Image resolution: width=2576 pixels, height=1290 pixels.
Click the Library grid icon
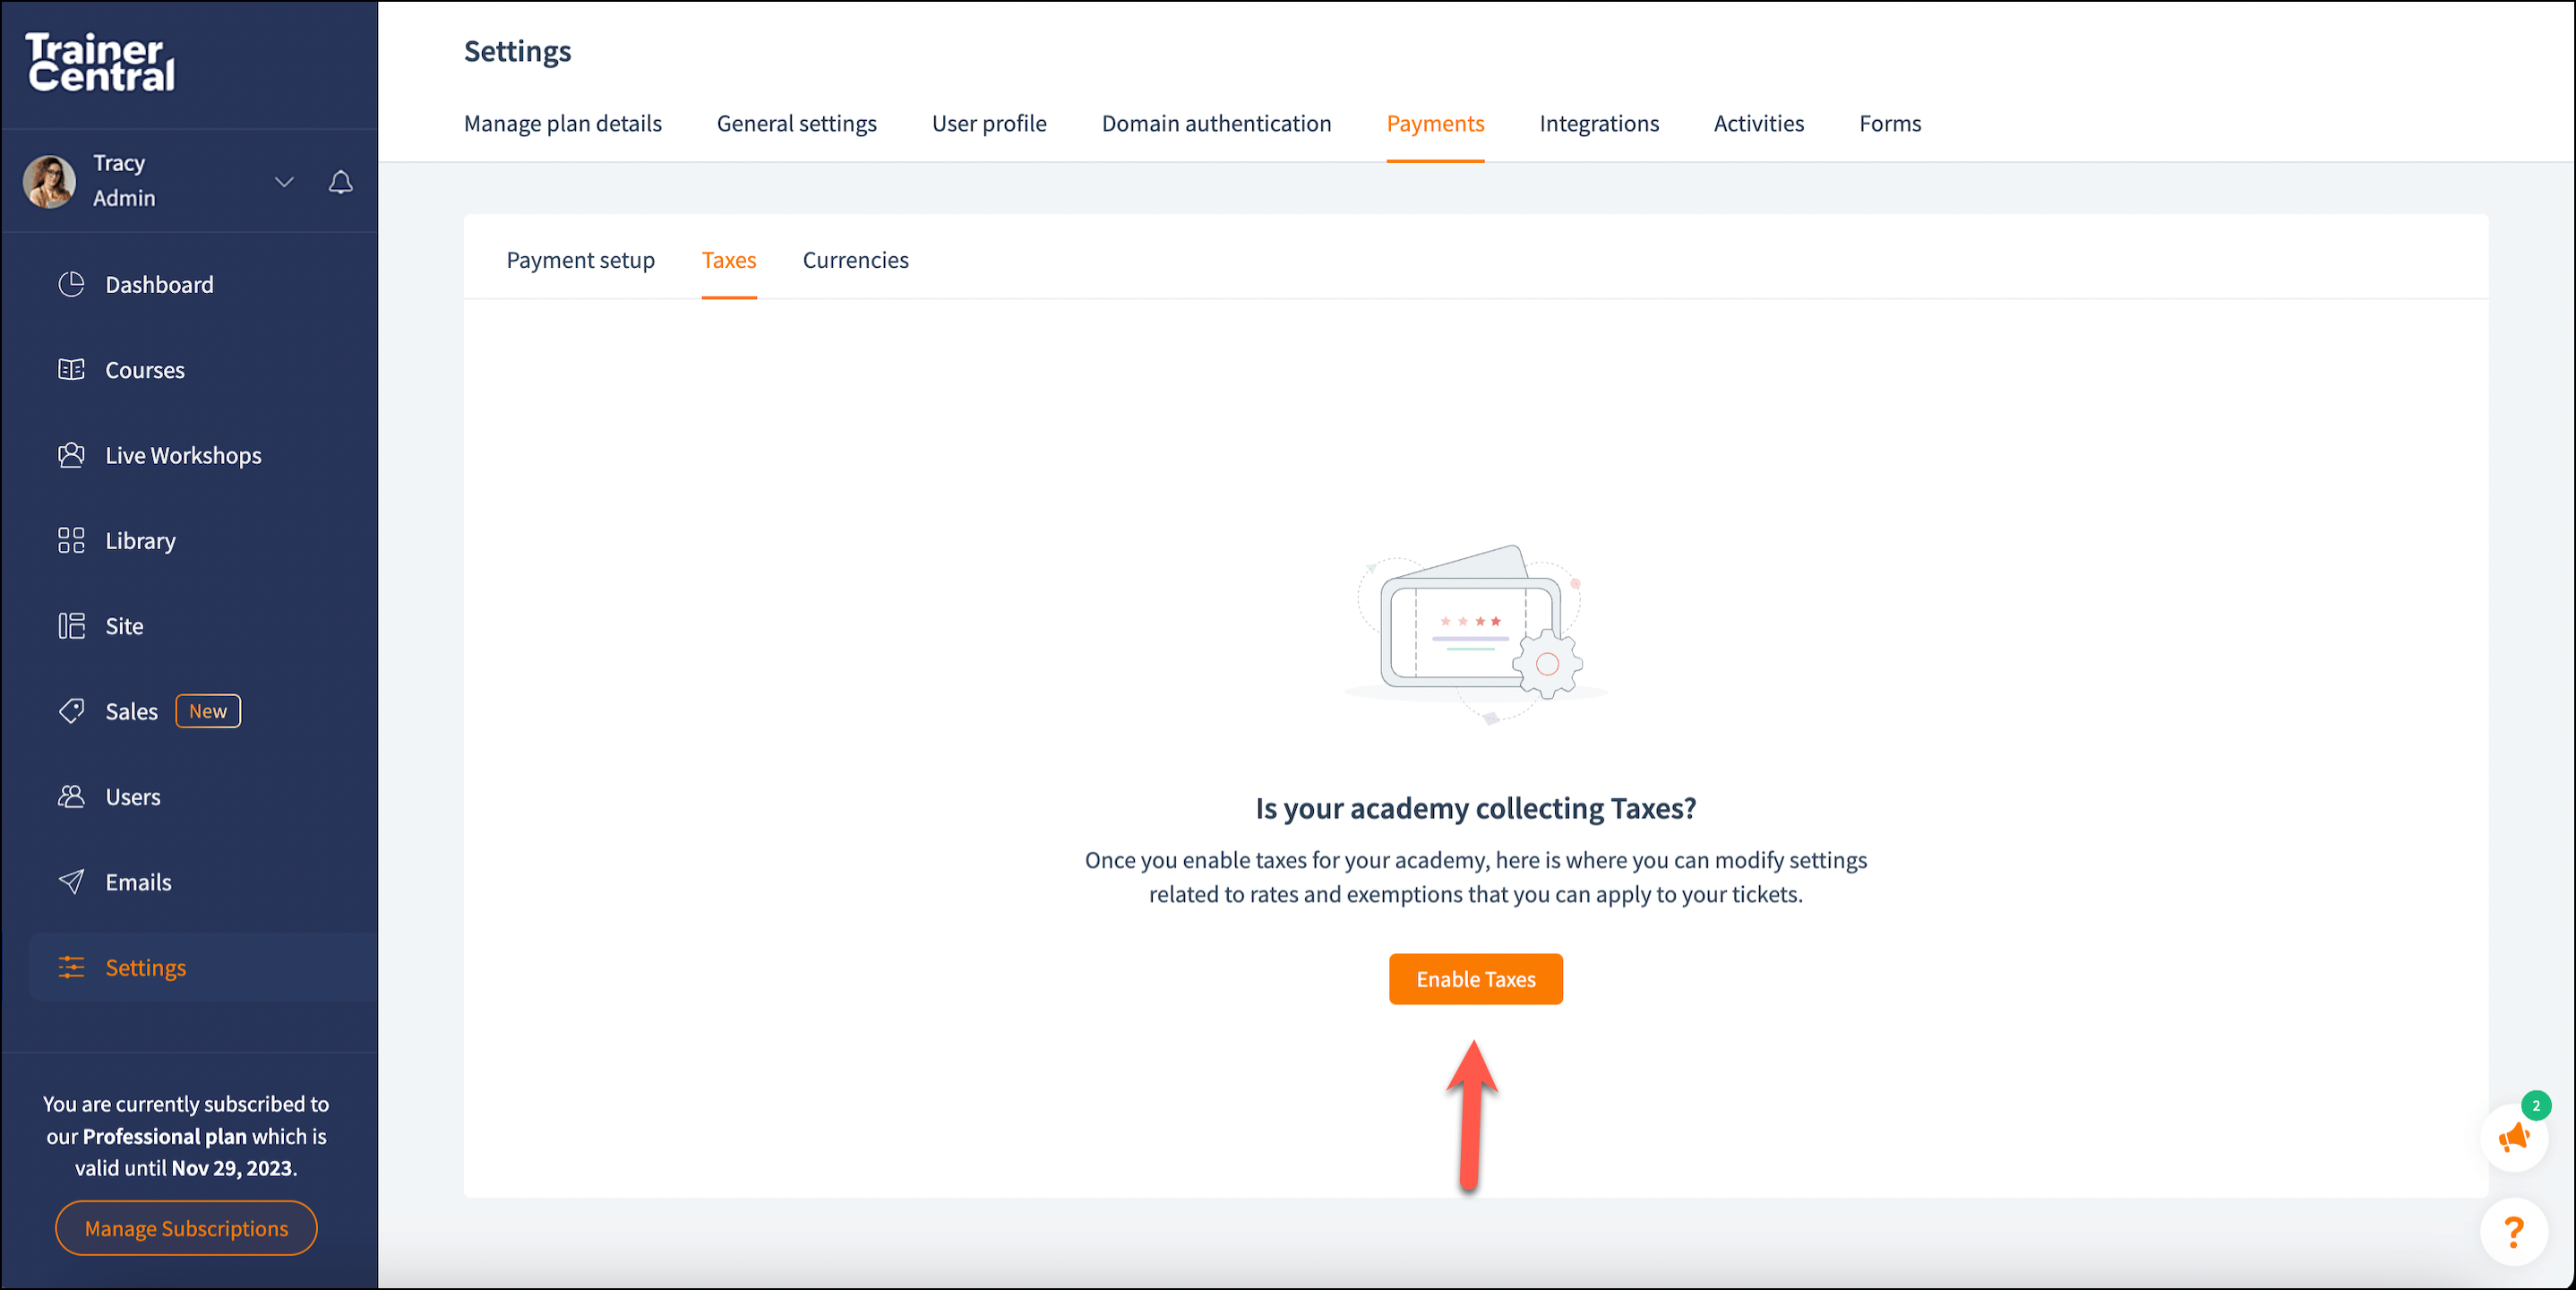[x=71, y=541]
